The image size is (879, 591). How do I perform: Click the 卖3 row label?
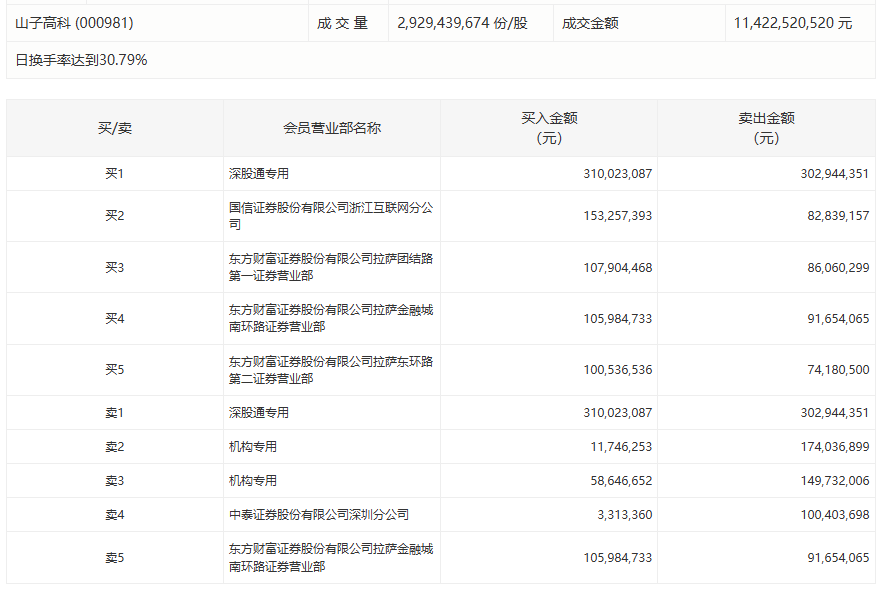click(114, 481)
